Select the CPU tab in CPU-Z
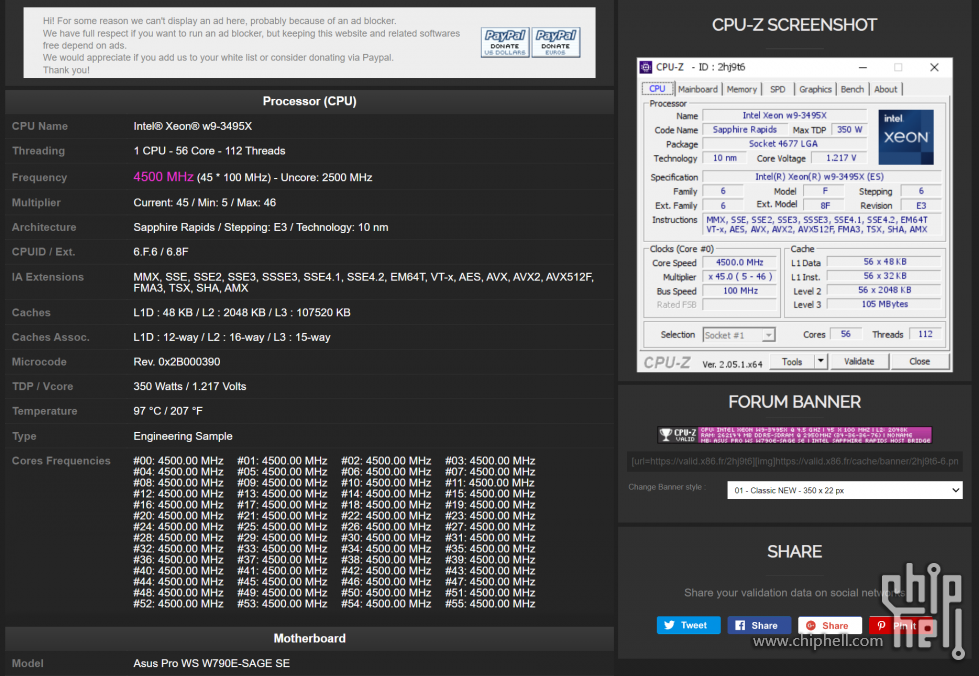The image size is (979, 676). point(657,89)
